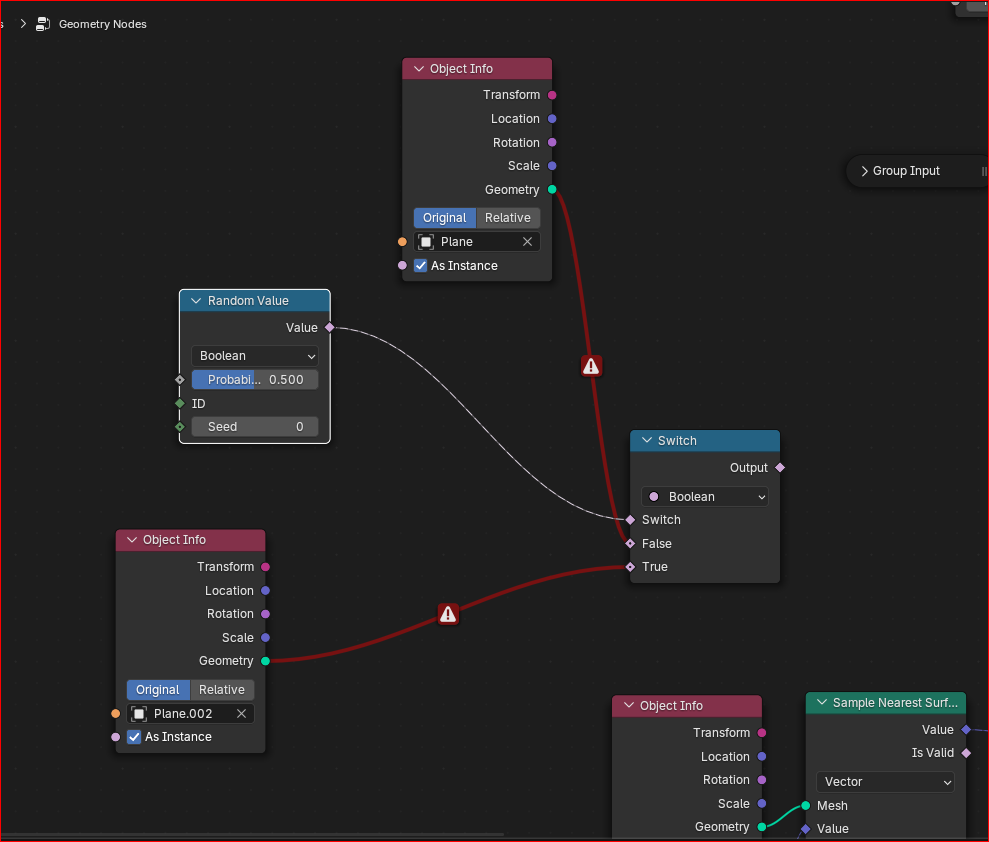The image size is (989, 842).
Task: Open Boolean type dropdown in Switch node
Action: (705, 496)
